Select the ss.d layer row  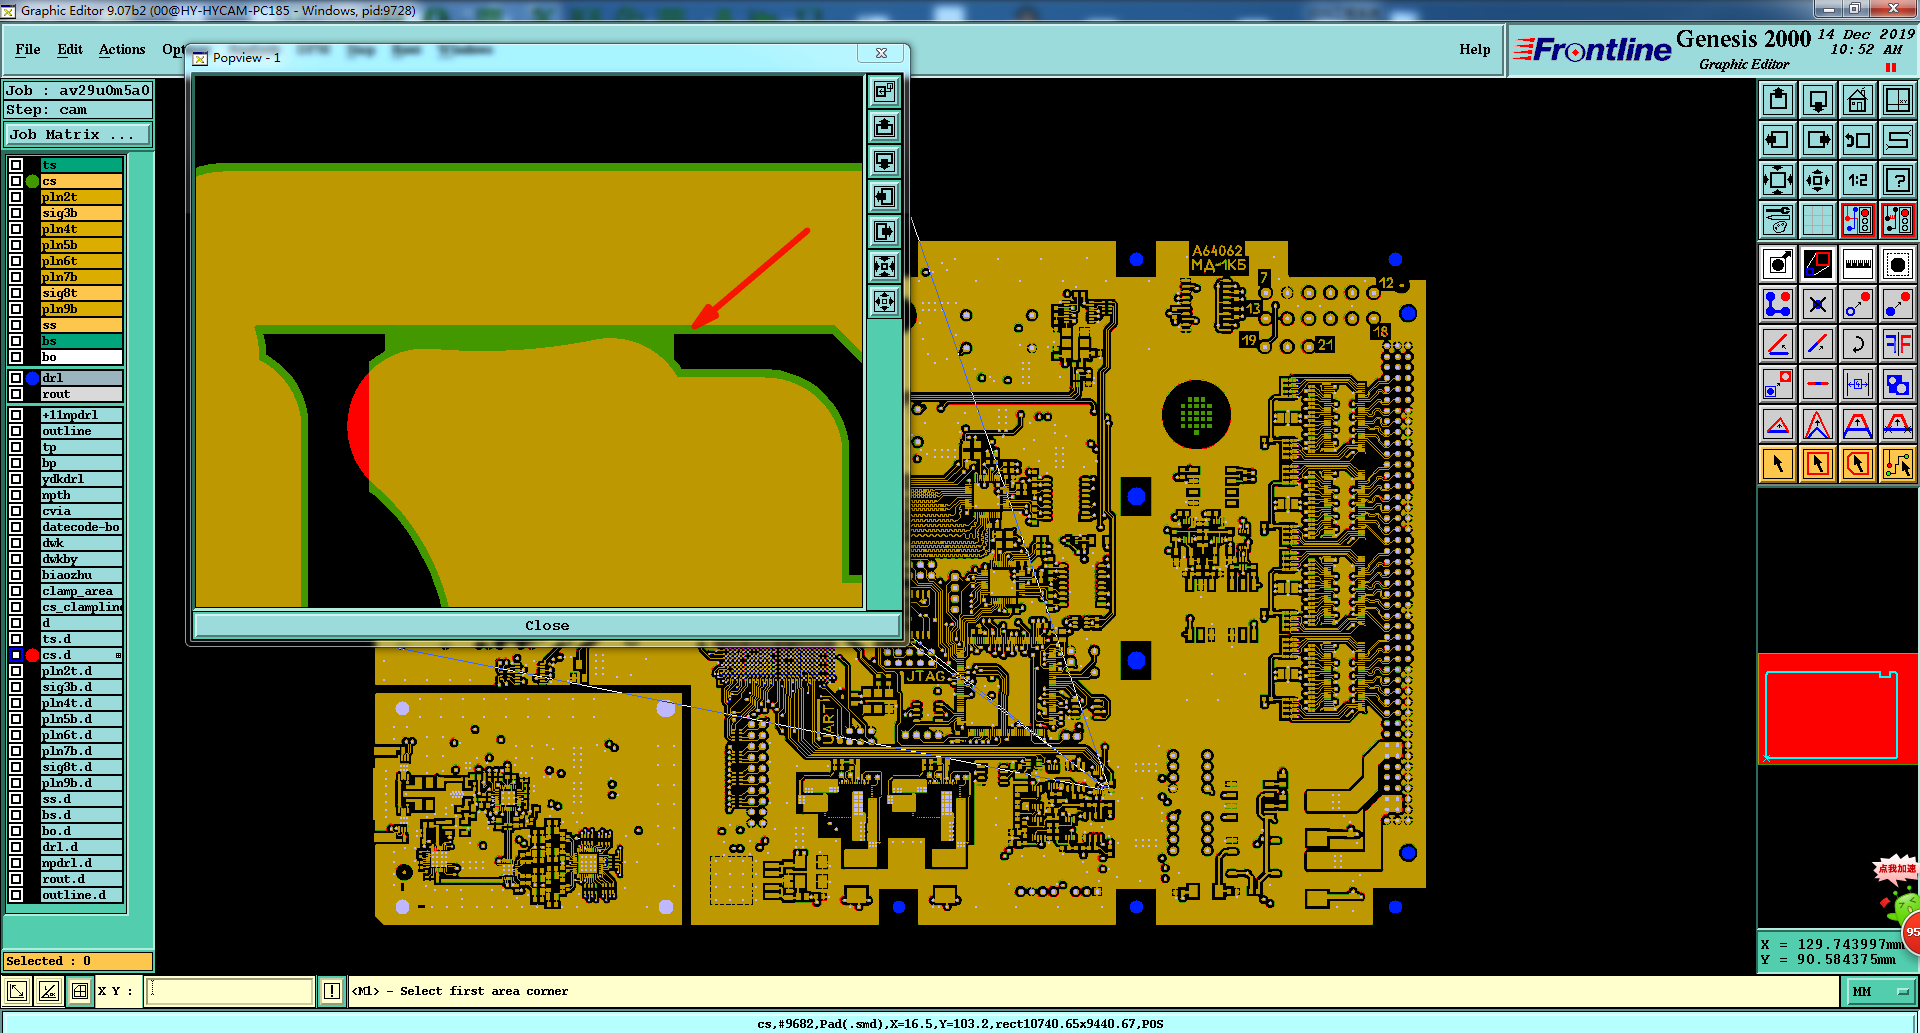tap(82, 799)
